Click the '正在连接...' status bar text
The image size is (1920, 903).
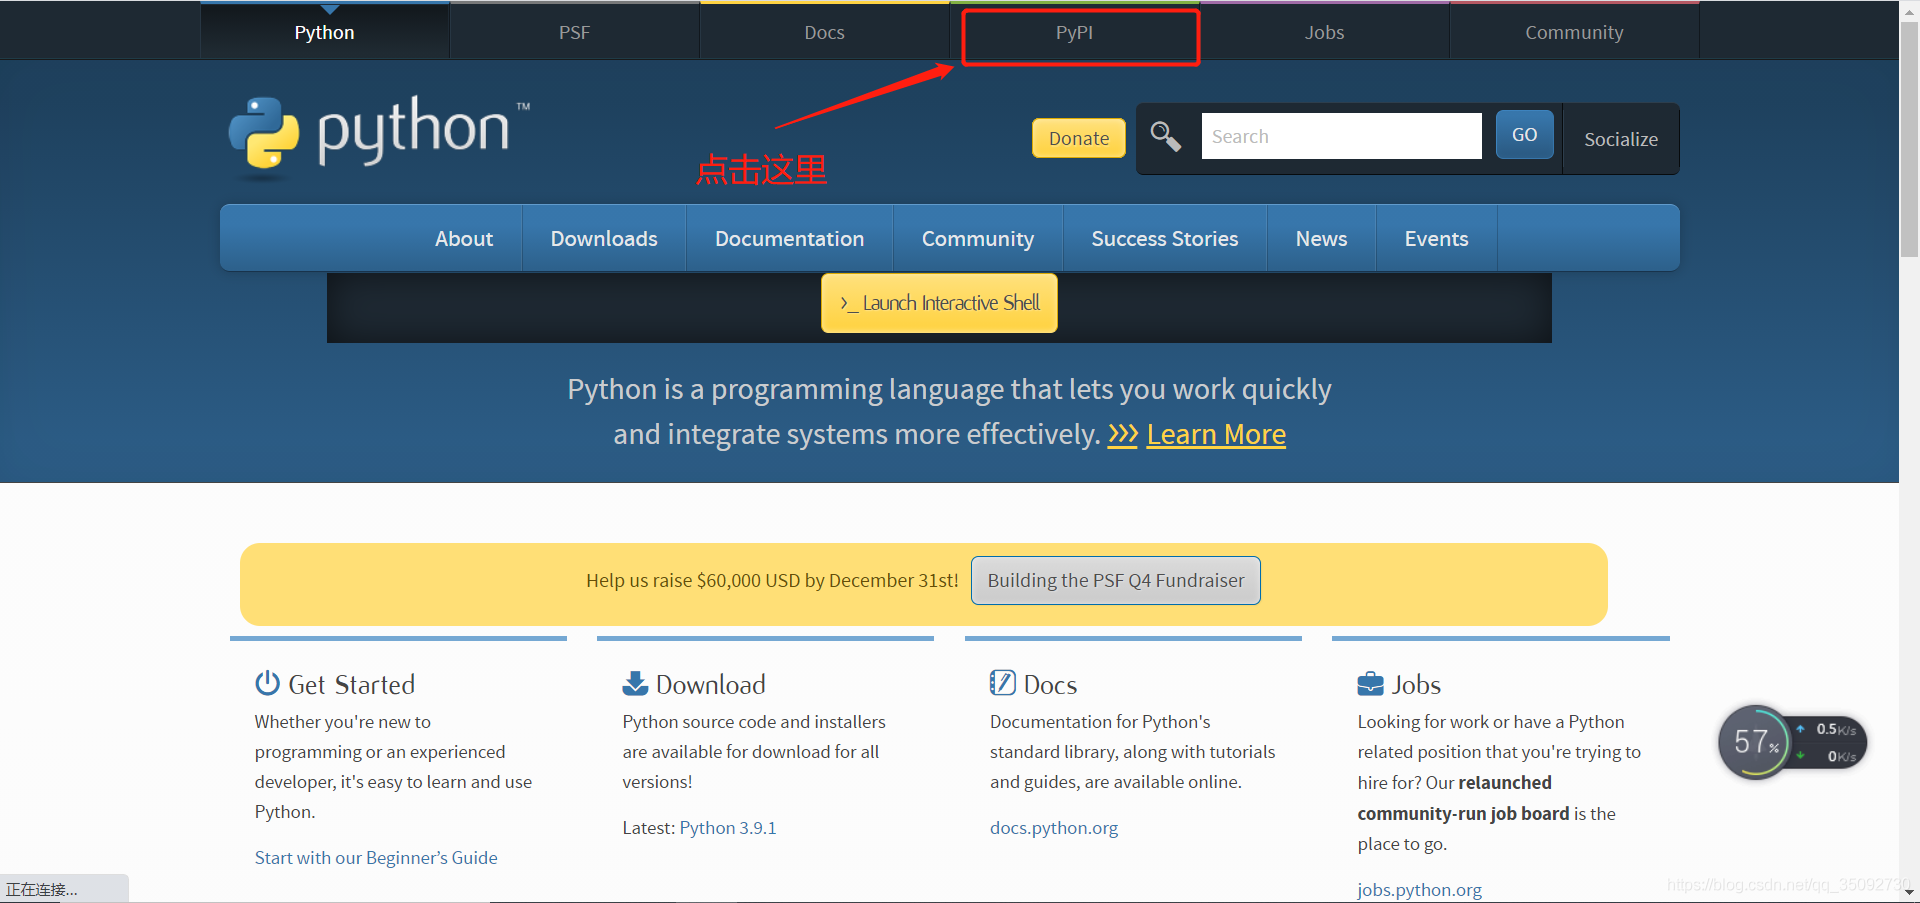pyautogui.click(x=41, y=889)
